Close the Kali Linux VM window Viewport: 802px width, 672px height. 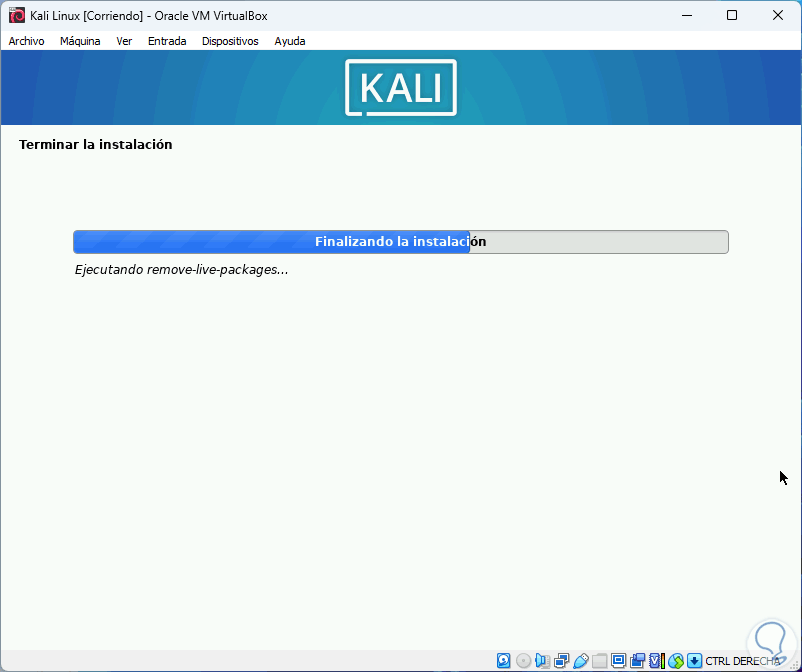(777, 15)
